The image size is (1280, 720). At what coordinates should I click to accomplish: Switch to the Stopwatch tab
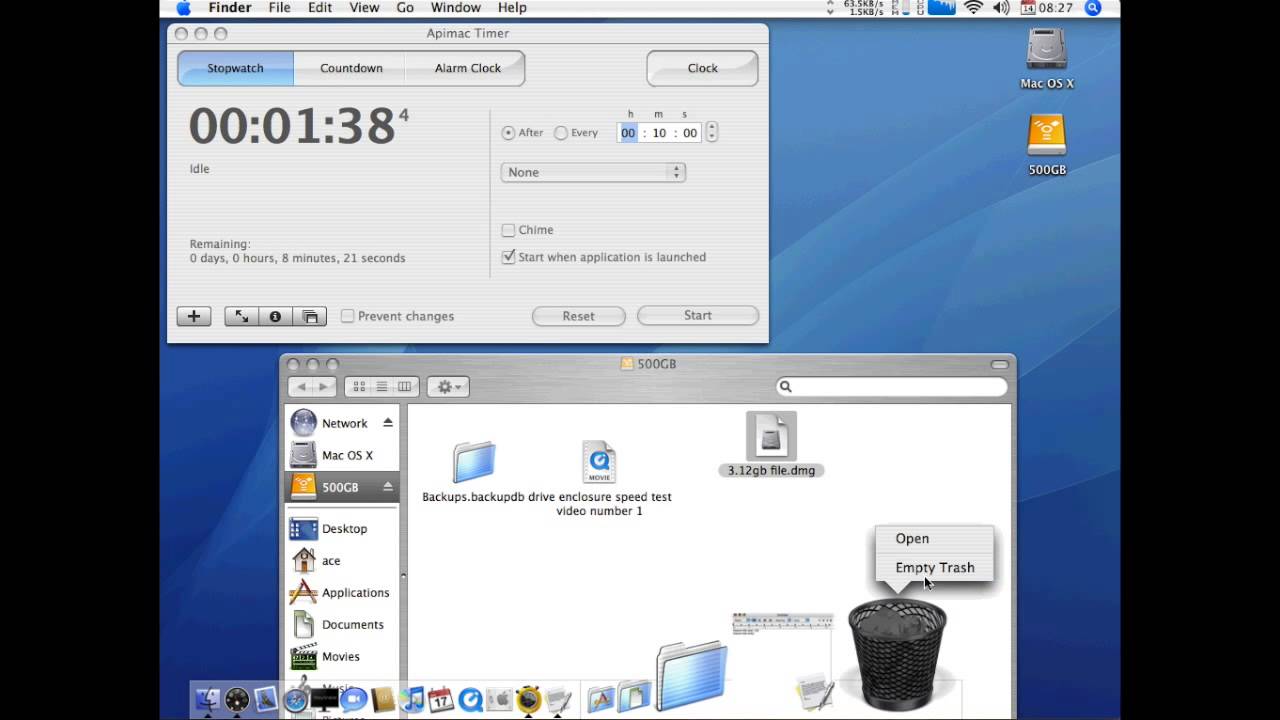[235, 68]
